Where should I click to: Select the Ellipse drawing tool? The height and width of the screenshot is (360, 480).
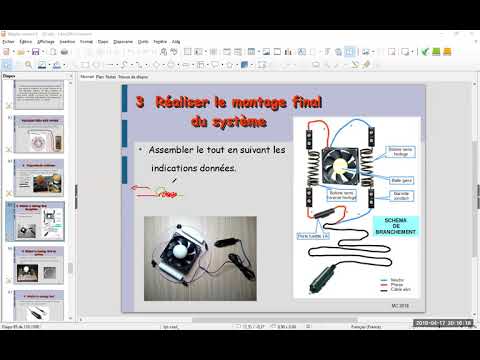click(96, 65)
